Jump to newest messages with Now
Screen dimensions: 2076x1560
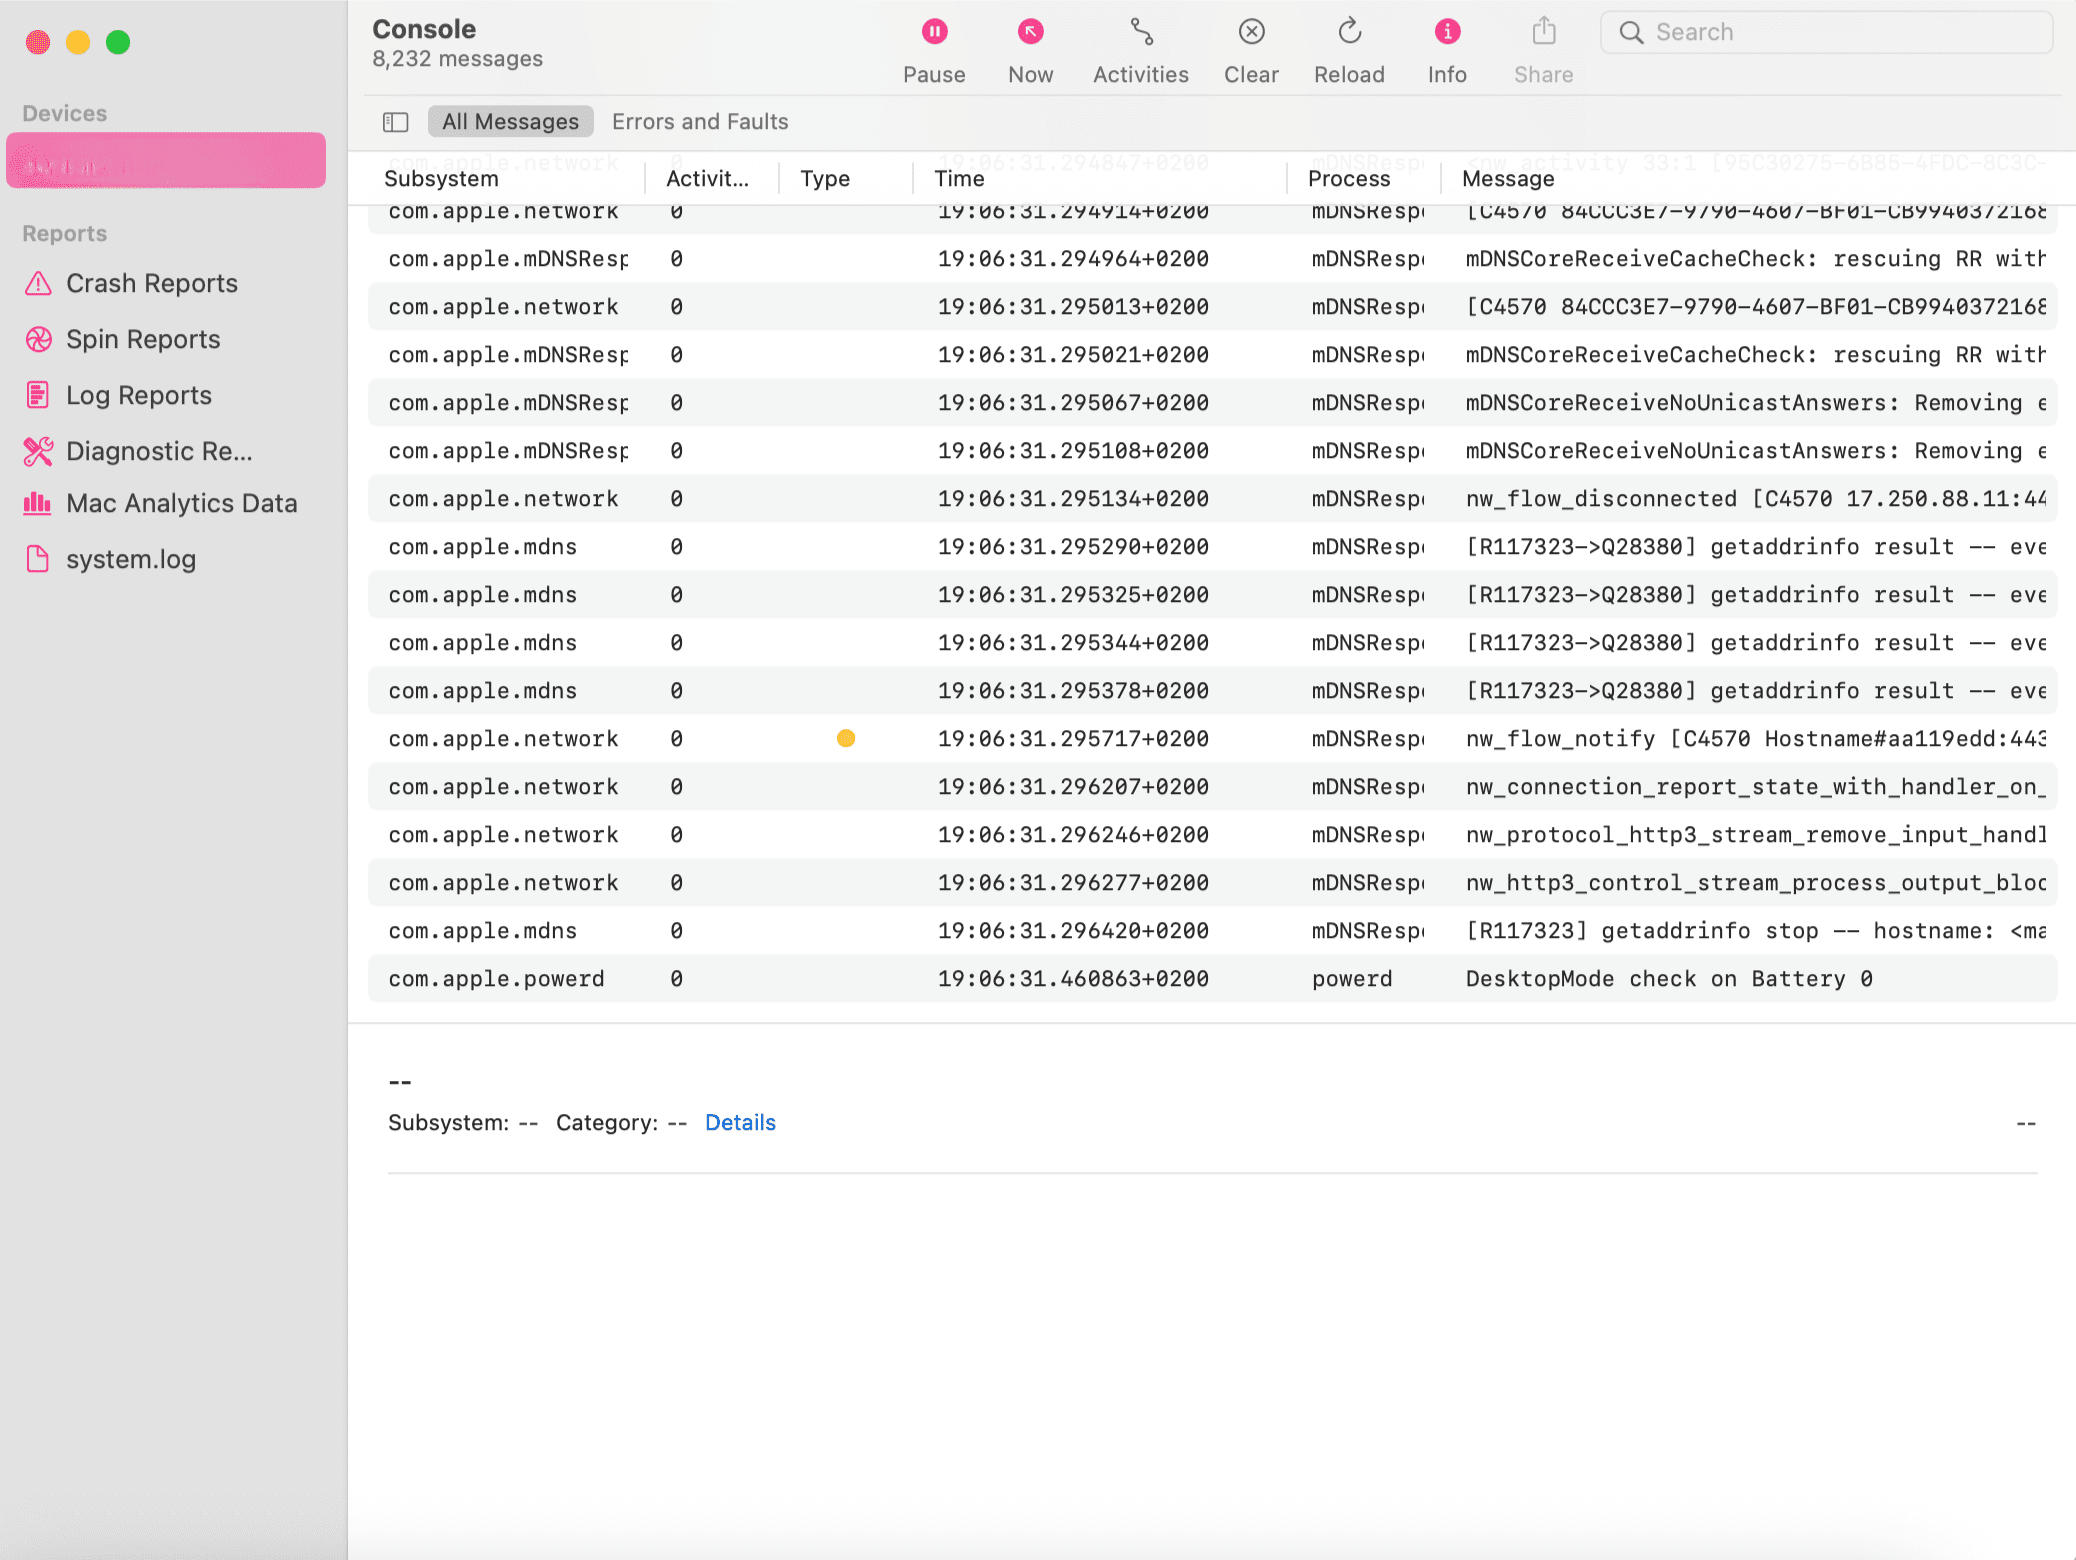coord(1029,46)
